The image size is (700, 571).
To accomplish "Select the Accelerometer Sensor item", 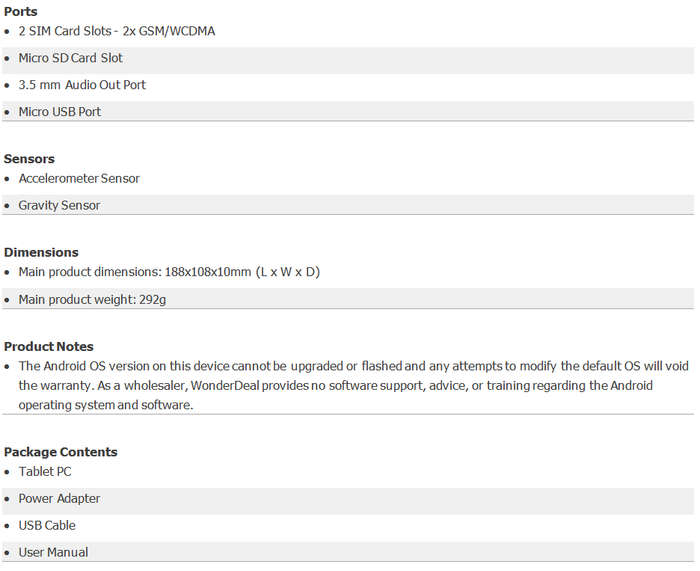I will 79,179.
